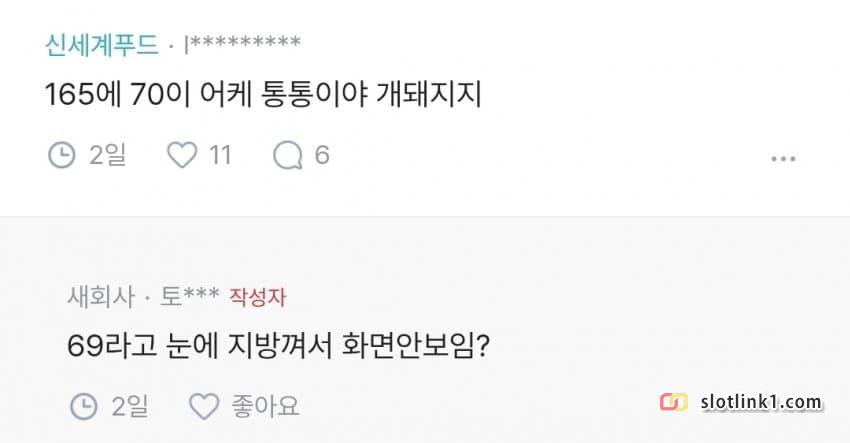Click the 2일 timestamp on the top comment

pyautogui.click(x=107, y=155)
